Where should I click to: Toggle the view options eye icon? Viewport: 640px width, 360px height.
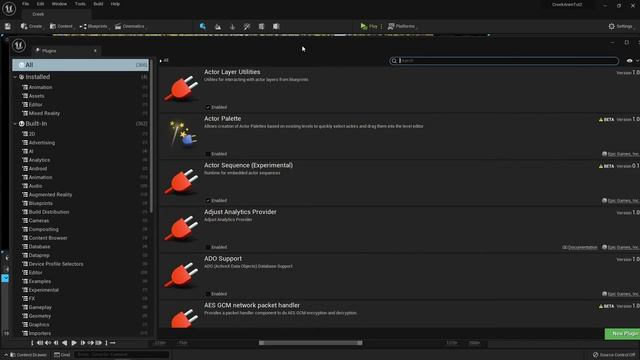pyautogui.click(x=629, y=61)
